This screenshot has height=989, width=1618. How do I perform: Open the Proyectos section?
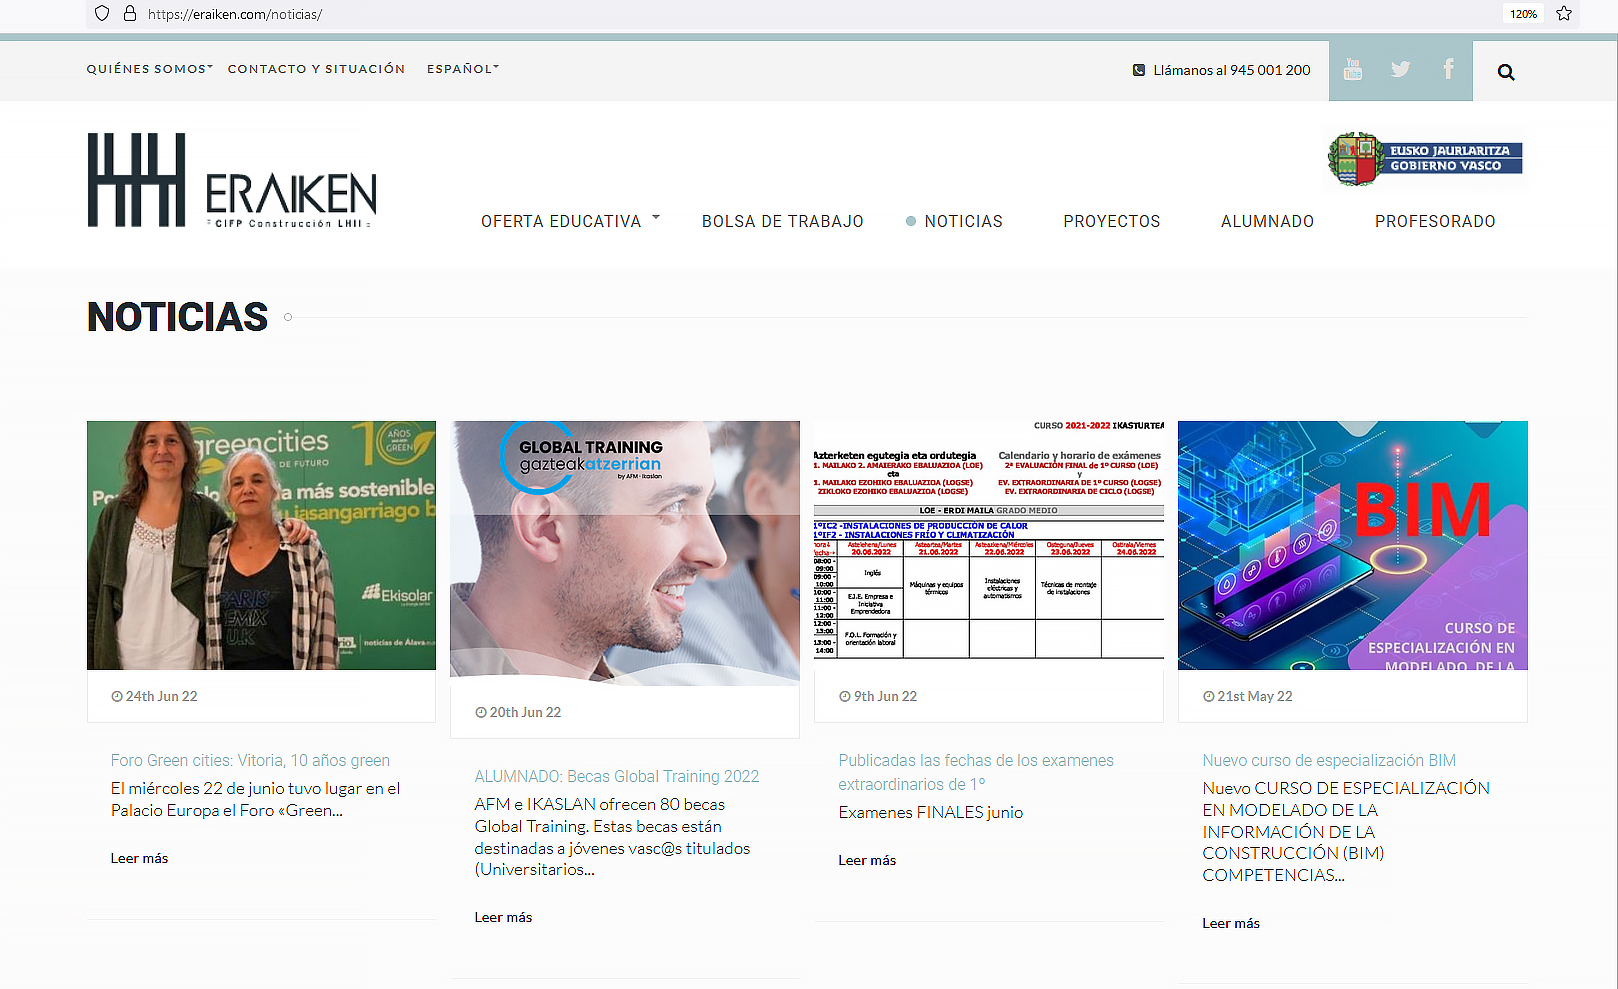tap(1111, 221)
